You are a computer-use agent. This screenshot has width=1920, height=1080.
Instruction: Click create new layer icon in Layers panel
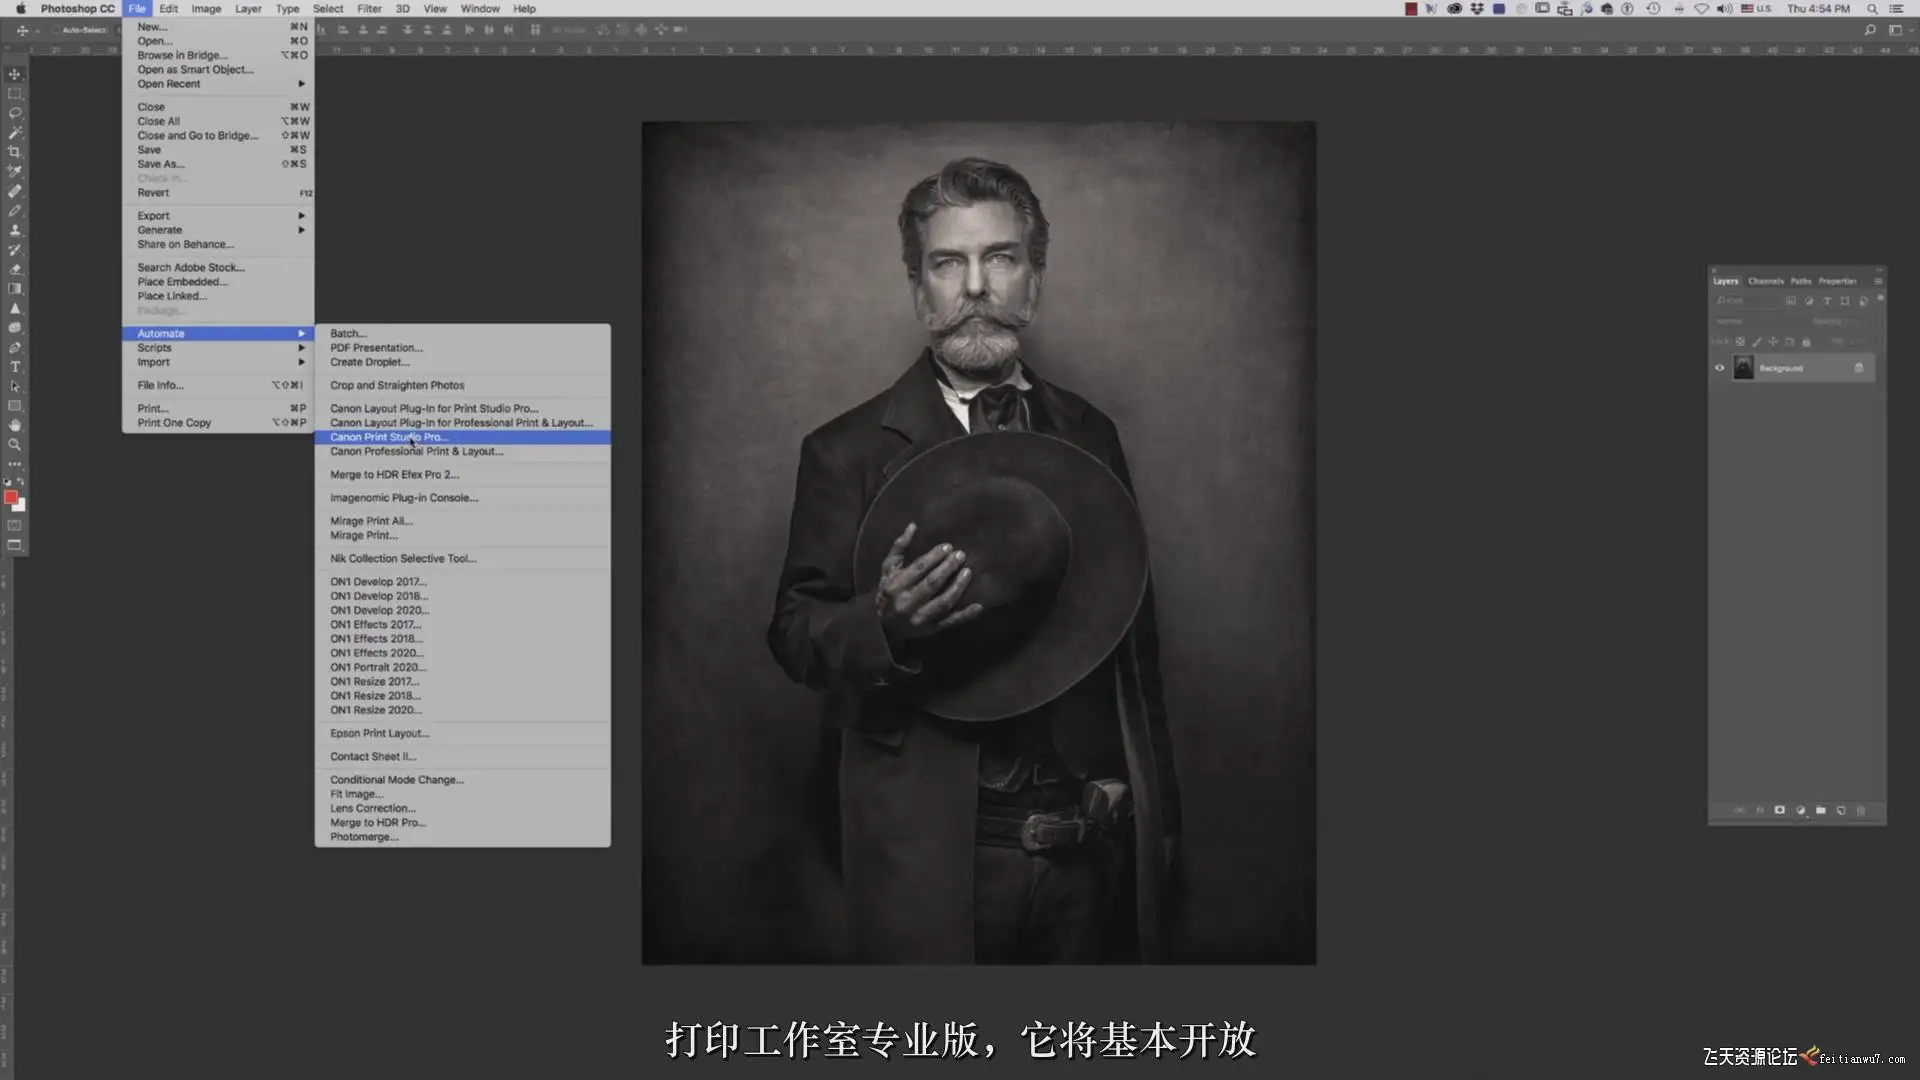point(1840,811)
